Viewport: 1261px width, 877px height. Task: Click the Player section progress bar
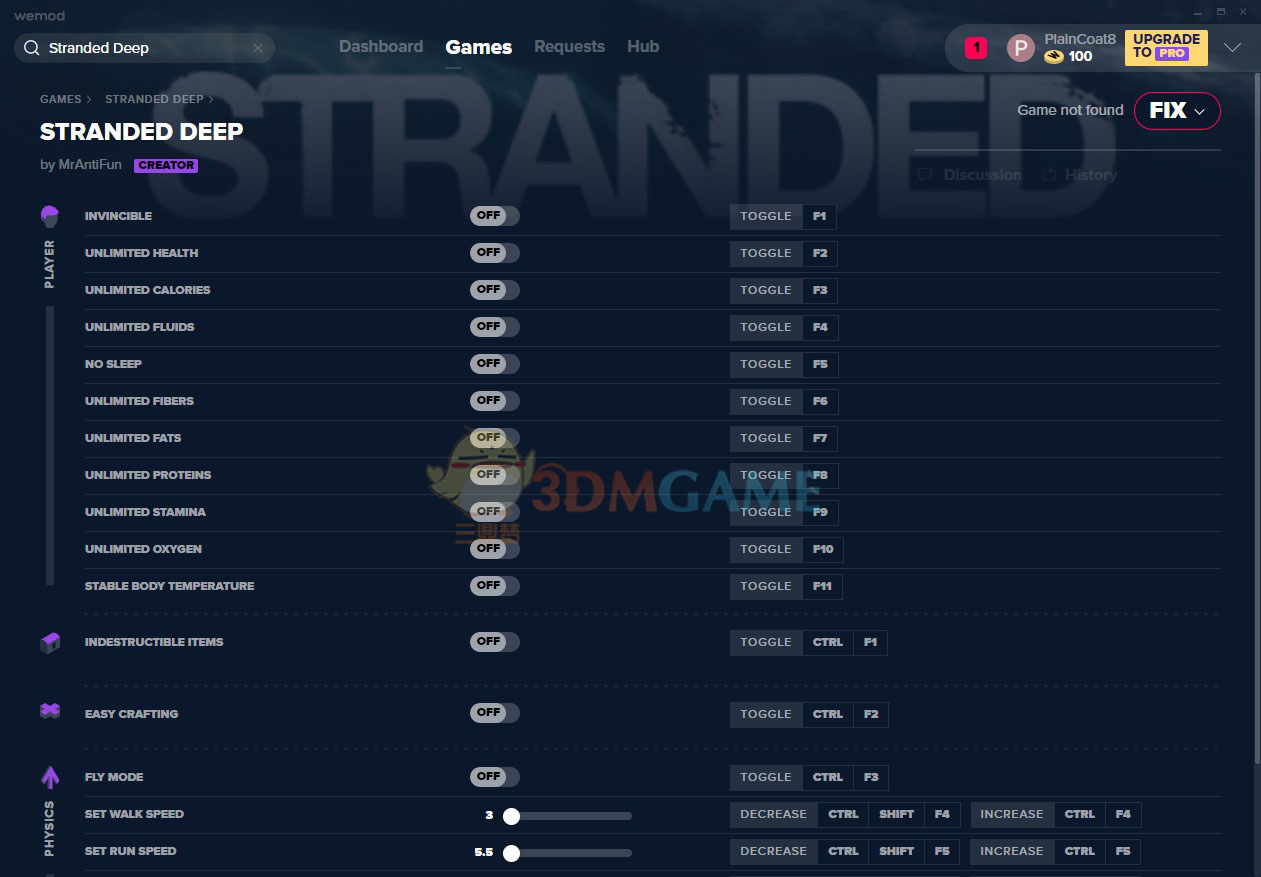50,446
